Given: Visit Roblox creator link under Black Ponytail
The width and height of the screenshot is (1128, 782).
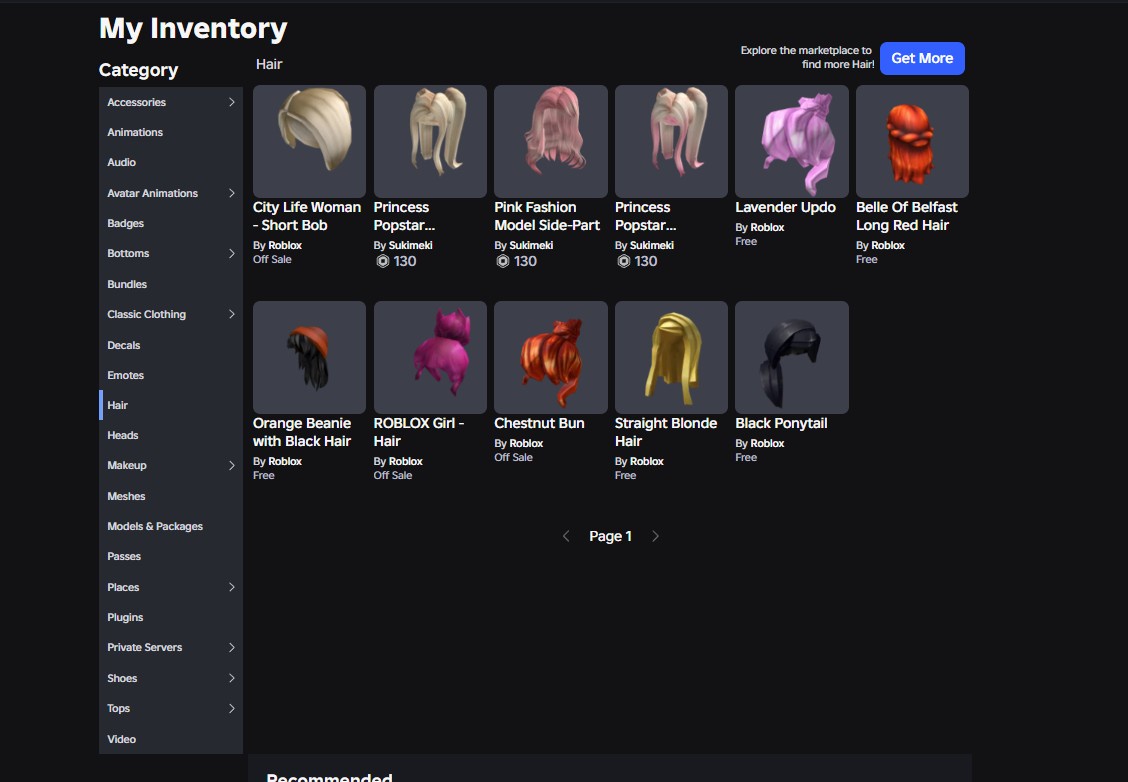Looking at the screenshot, I should coord(767,444).
